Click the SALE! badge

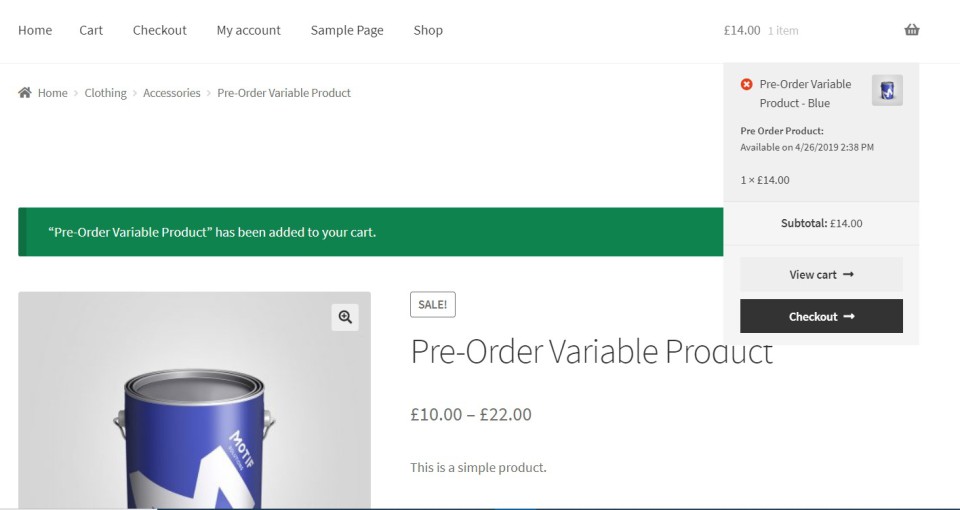(x=432, y=305)
